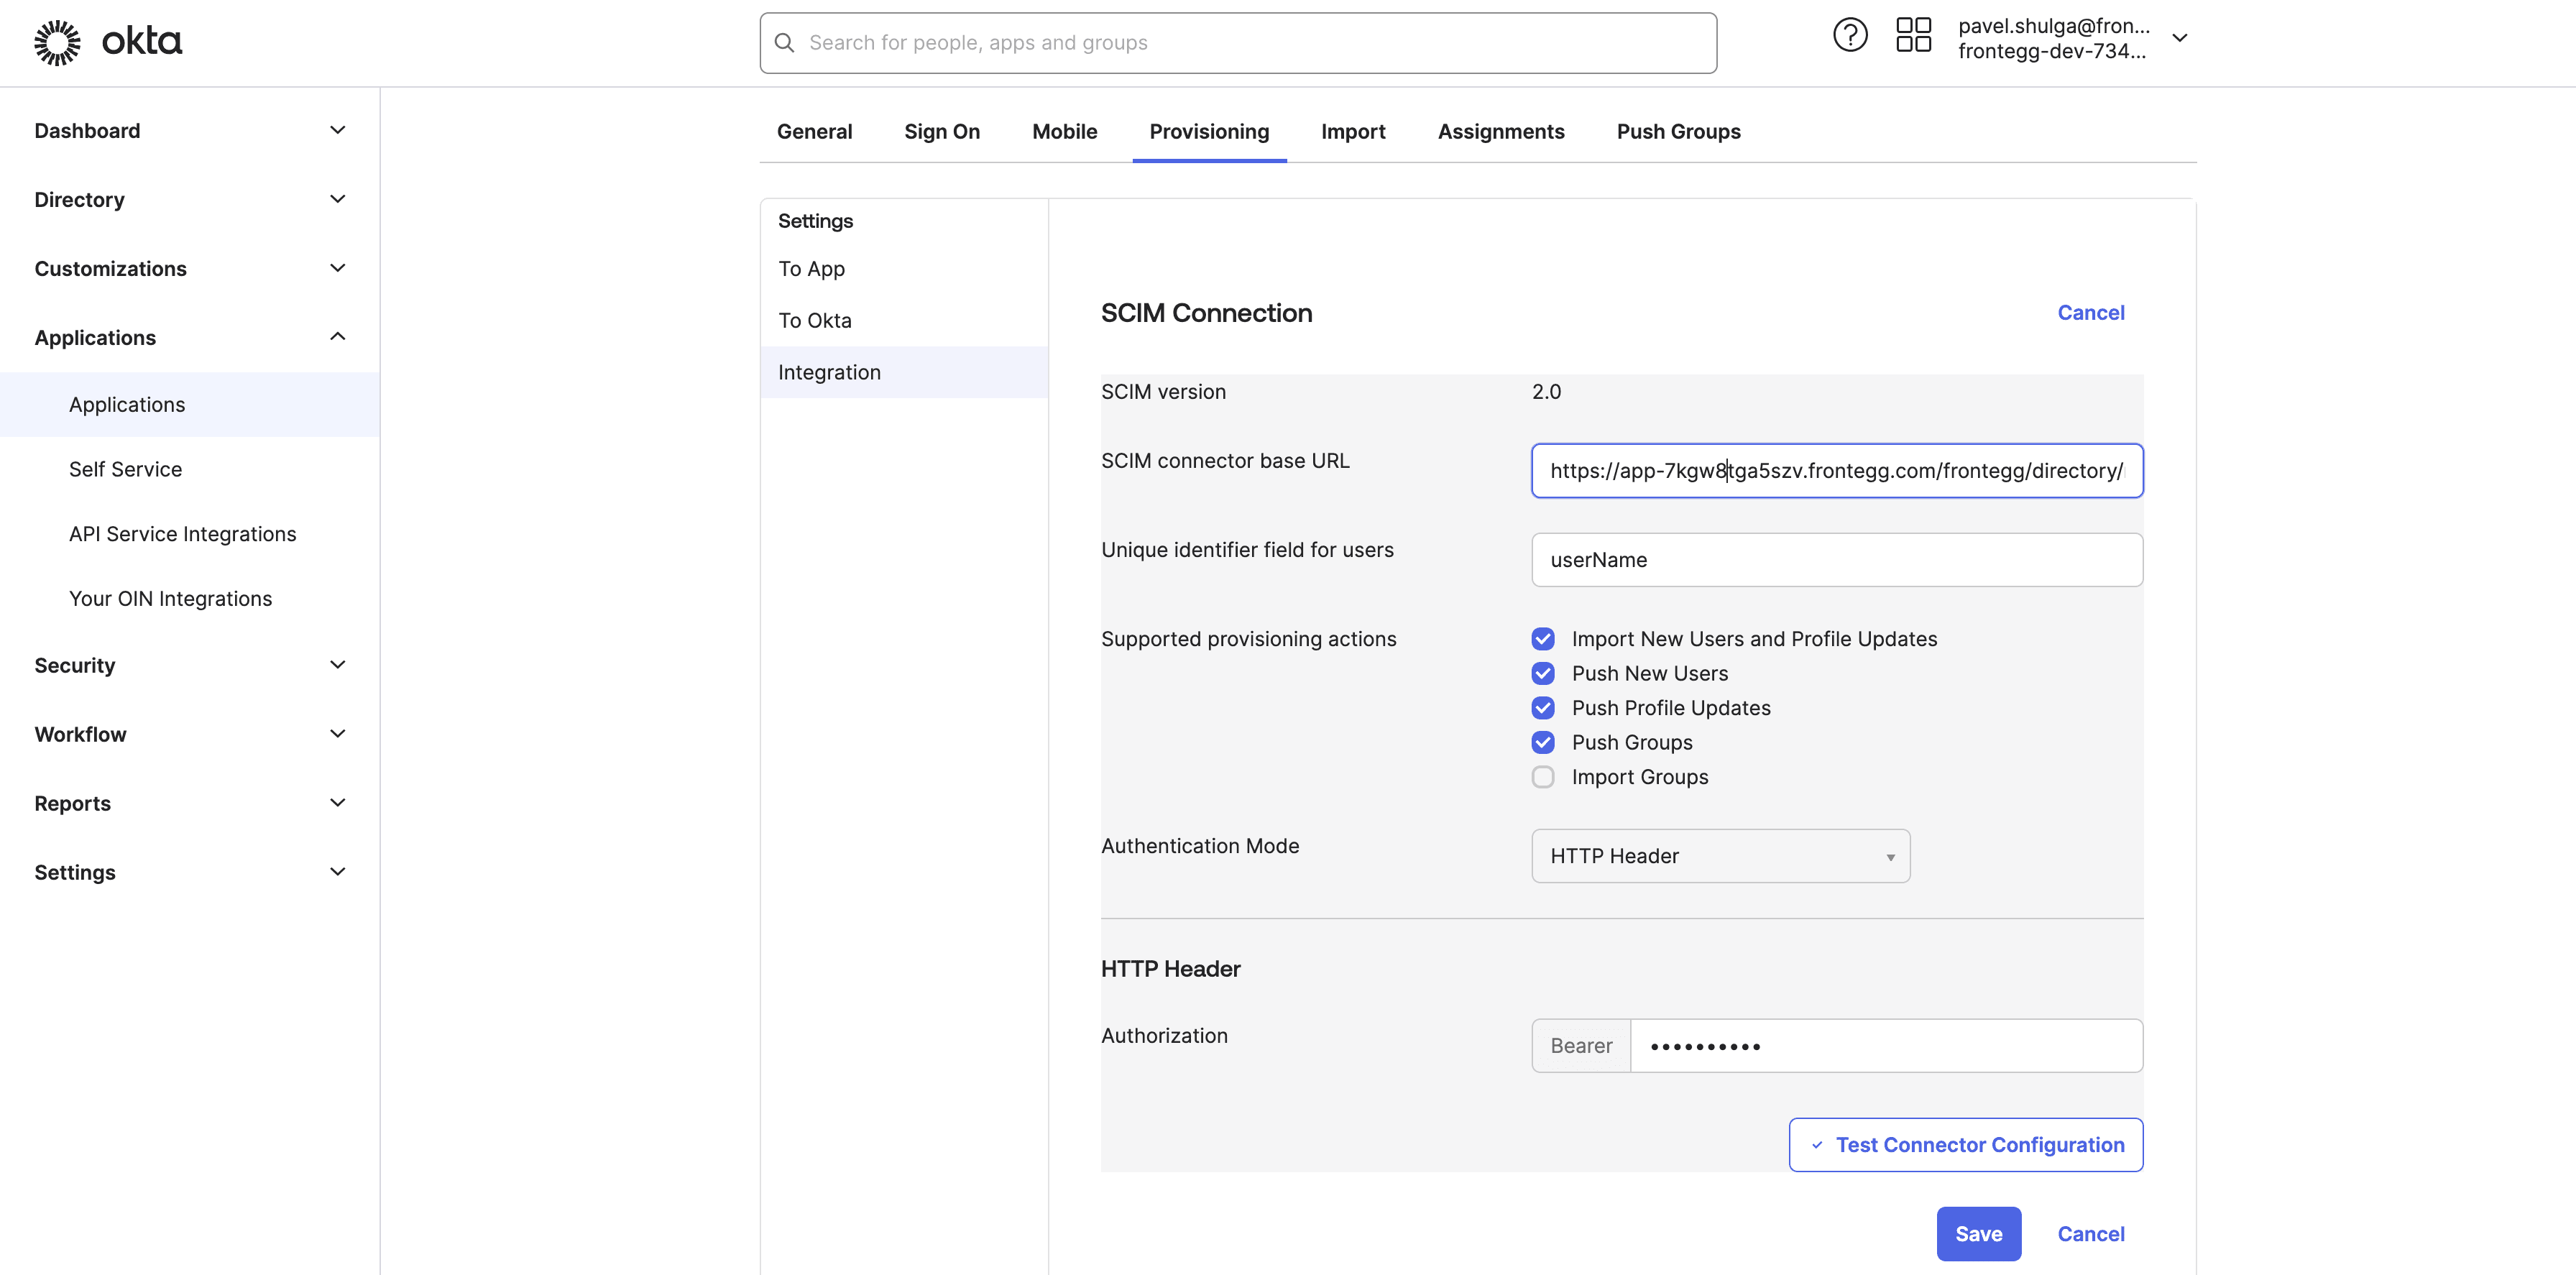The image size is (2576, 1275).
Task: Expand the Settings sidebar section
Action: click(x=190, y=873)
